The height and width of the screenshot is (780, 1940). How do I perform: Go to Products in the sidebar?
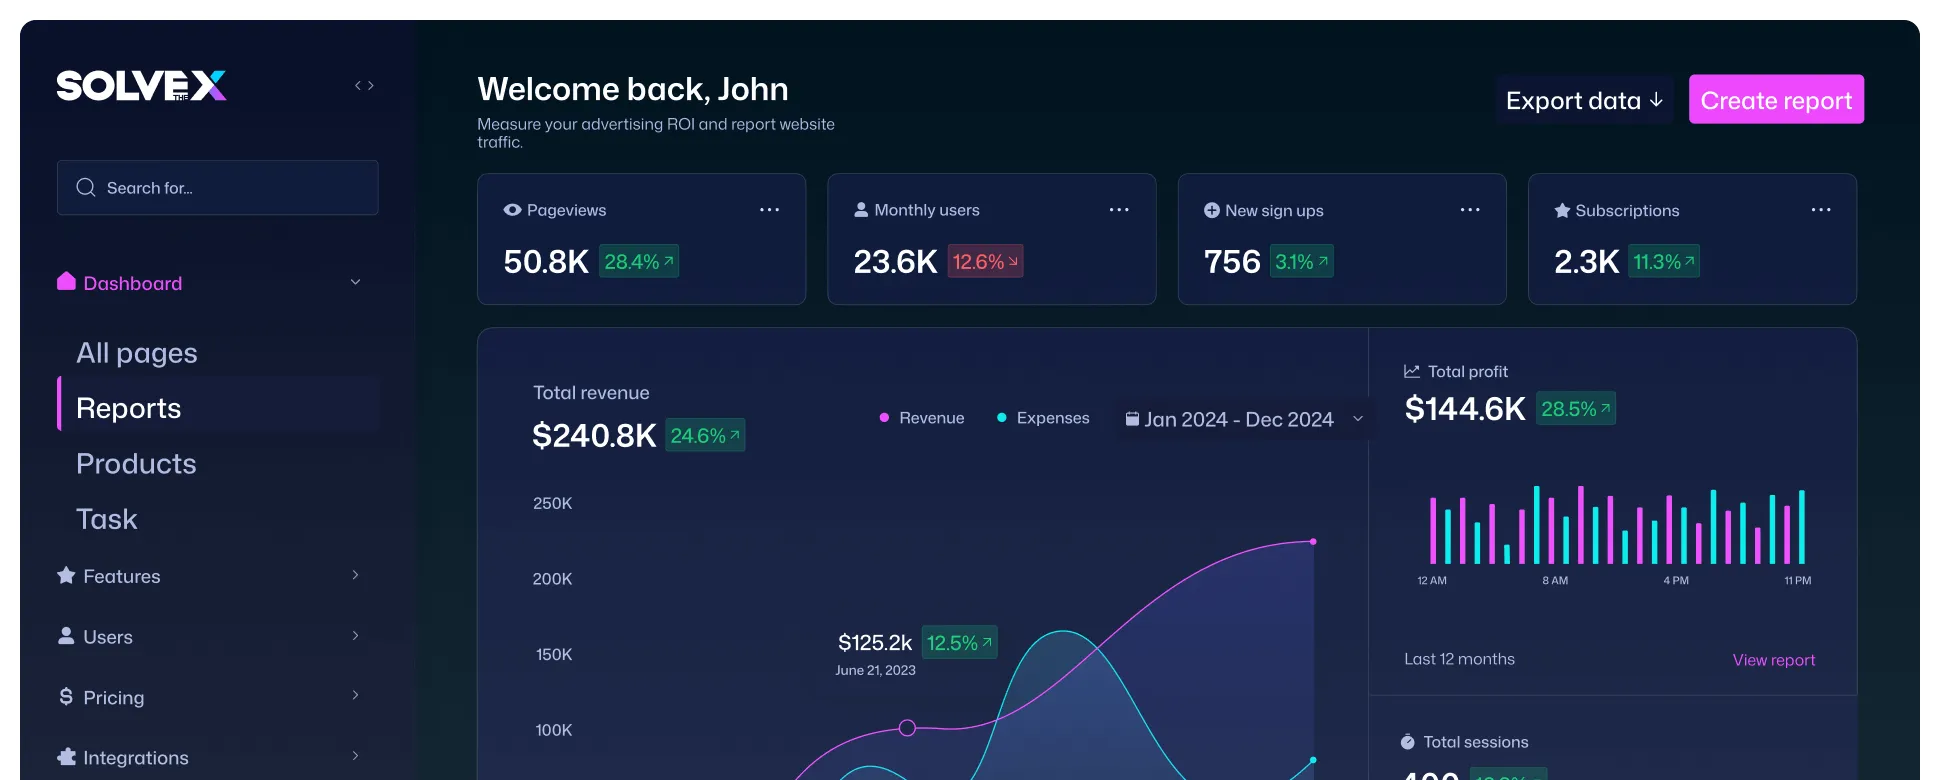(x=136, y=464)
